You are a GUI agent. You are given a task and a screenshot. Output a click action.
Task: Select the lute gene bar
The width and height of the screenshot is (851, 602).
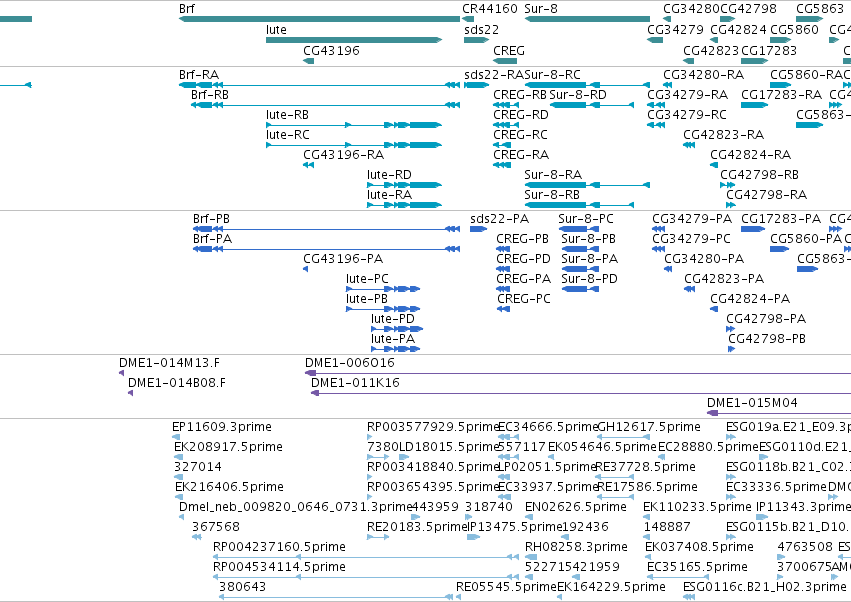click(x=354, y=40)
